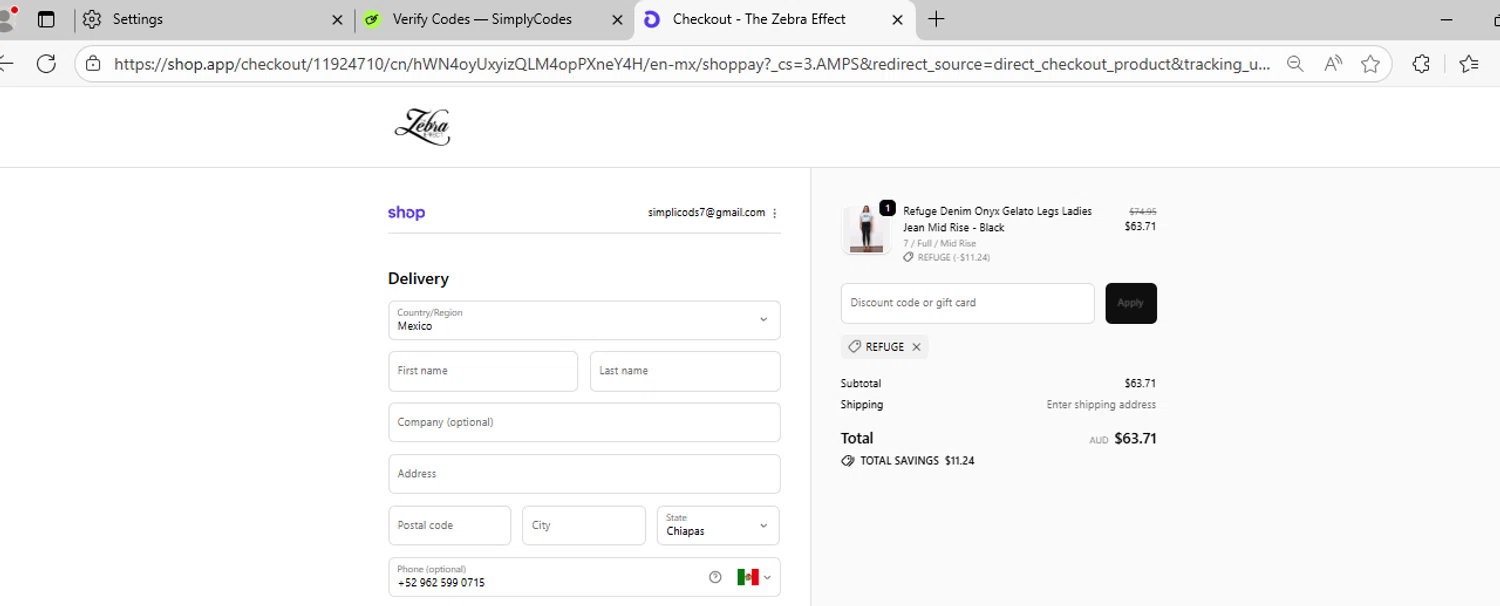The height and width of the screenshot is (606, 1500).
Task: Click the Company (optional) field
Action: point(584,422)
